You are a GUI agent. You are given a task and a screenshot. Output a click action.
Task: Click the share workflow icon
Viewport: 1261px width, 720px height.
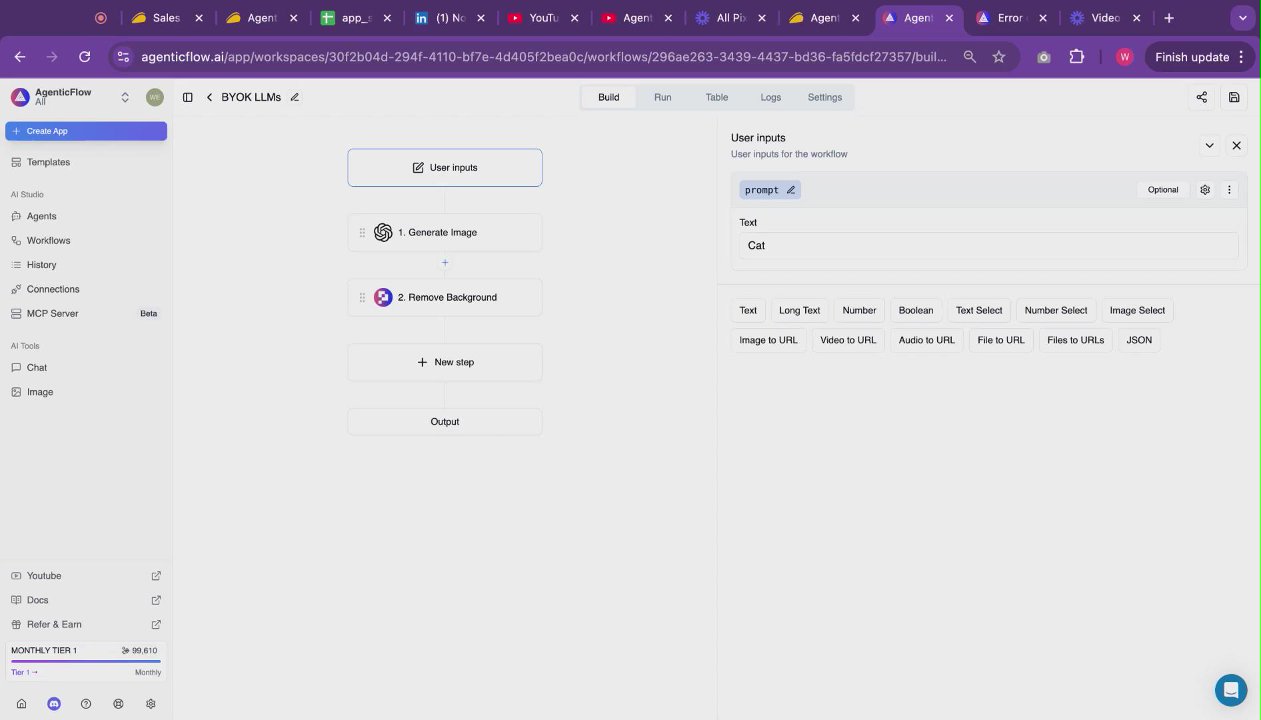click(1201, 97)
